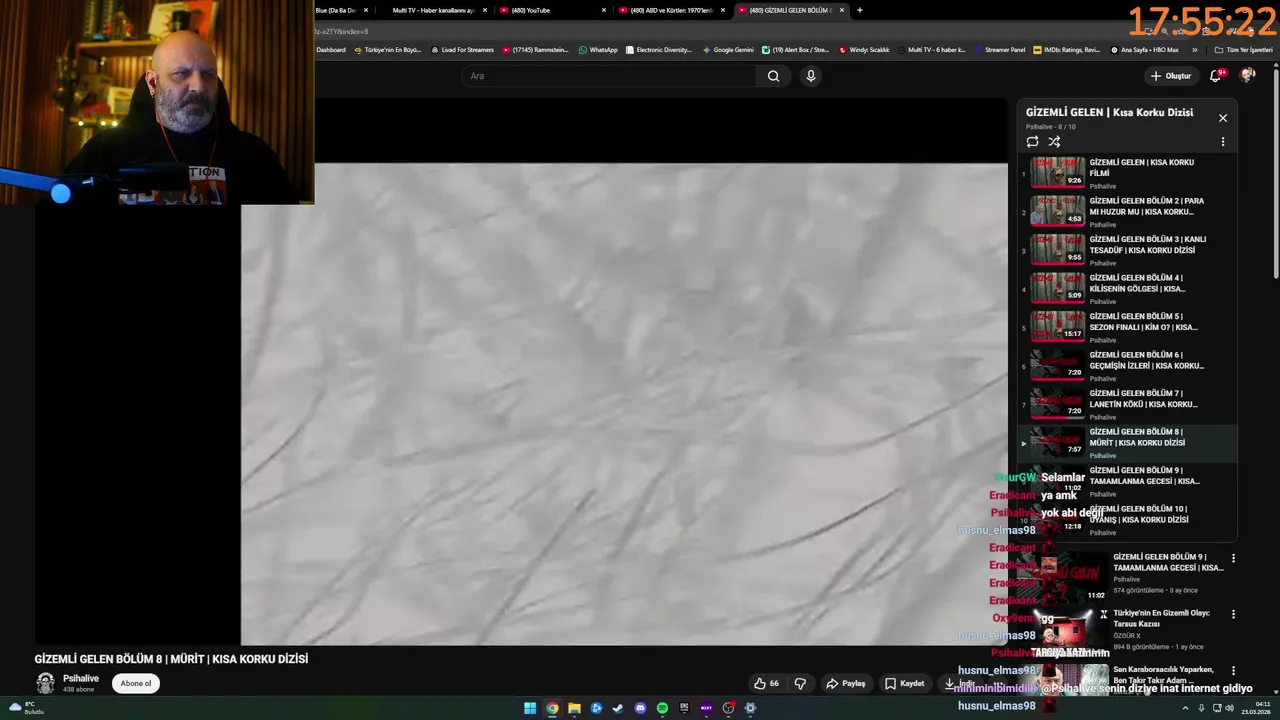Open Discord from taskbar
Image resolution: width=1280 pixels, height=720 pixels.
[640, 708]
